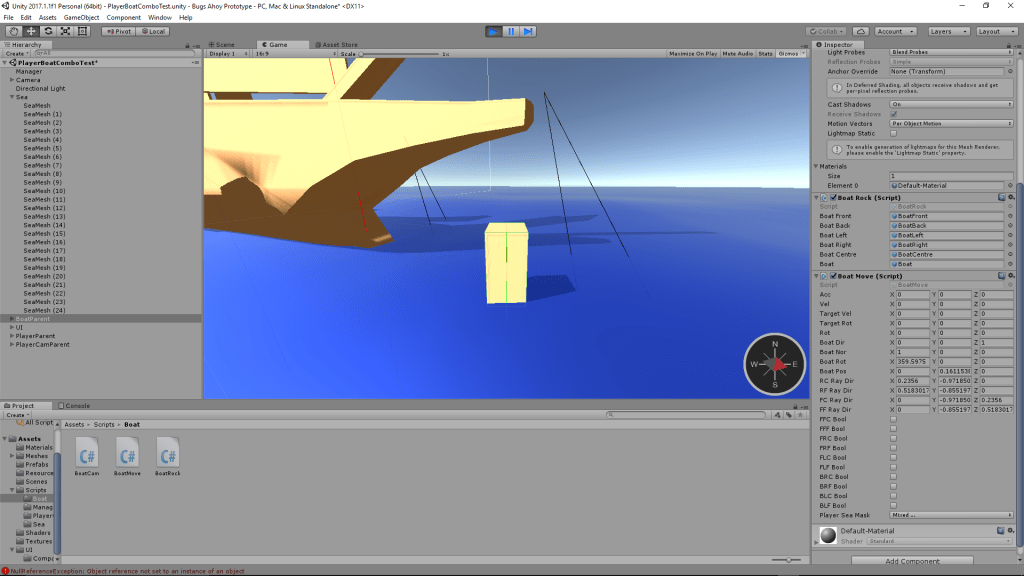This screenshot has width=1024, height=576.
Task: Switch to the Scene tab
Action: point(224,45)
